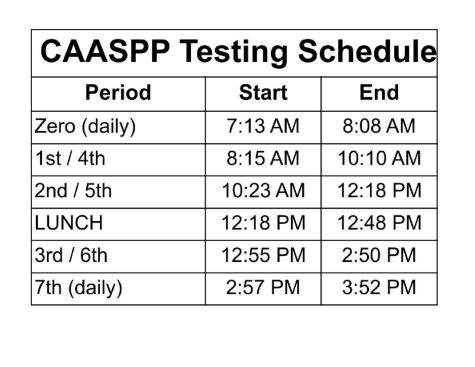Image resolution: width=475 pixels, height=367 pixels.
Task: Click the 10:23 AM start time
Action: coord(263,191)
